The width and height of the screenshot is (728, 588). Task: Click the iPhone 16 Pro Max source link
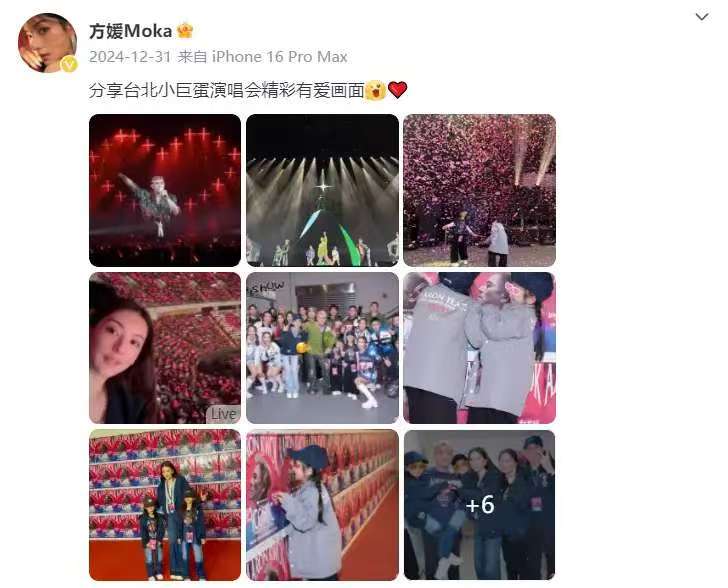coord(280,57)
